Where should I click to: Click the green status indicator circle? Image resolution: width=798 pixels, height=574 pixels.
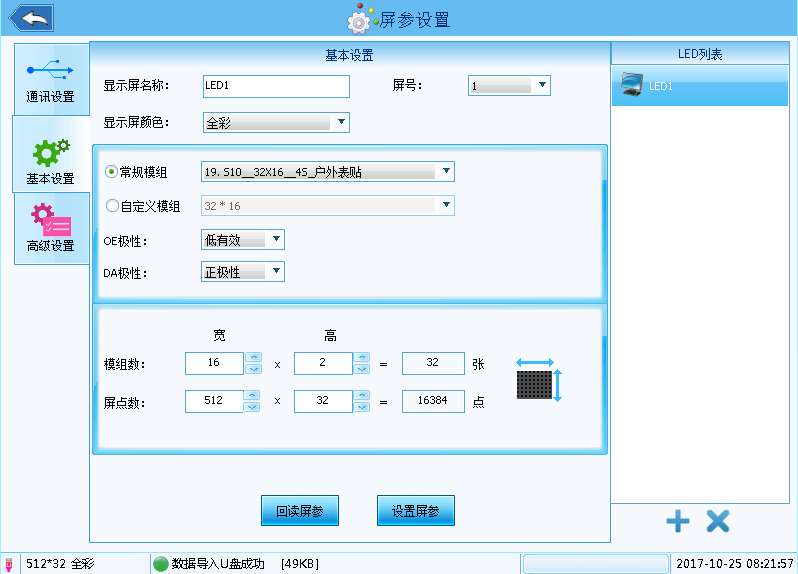(x=161, y=564)
